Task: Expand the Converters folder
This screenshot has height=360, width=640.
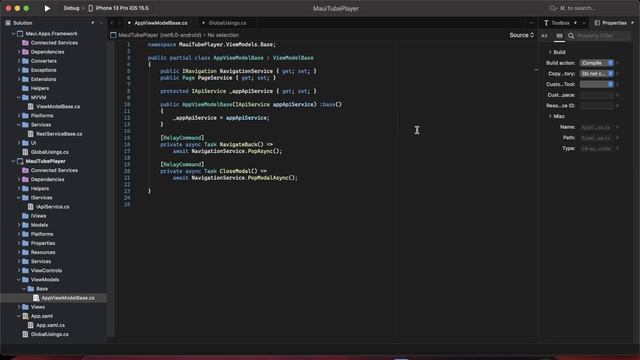Action: 19,61
